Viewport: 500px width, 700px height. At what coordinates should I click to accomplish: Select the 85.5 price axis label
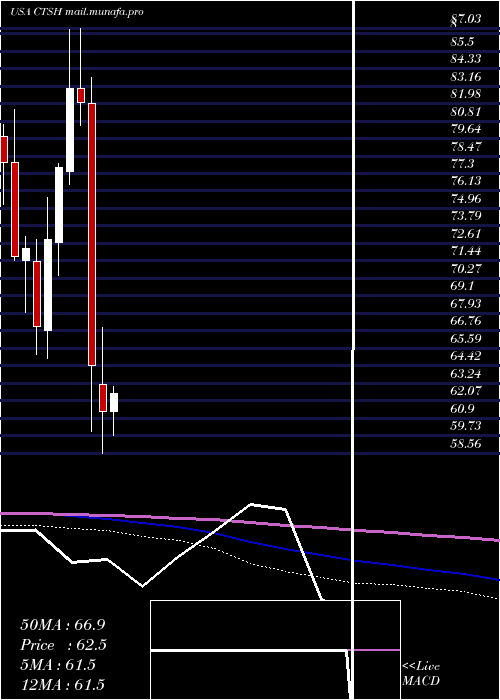[x=462, y=42]
